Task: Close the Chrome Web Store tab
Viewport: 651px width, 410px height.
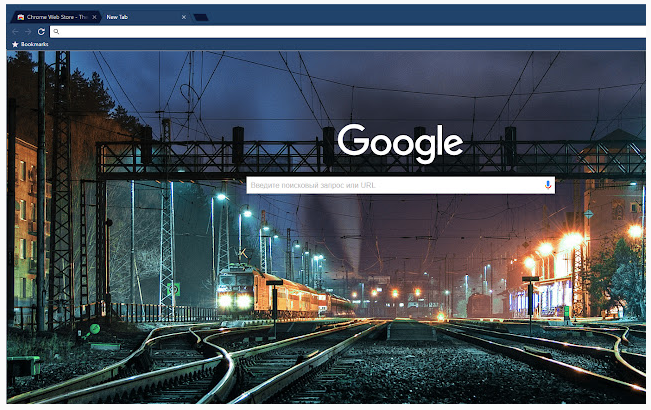Action: [x=94, y=17]
